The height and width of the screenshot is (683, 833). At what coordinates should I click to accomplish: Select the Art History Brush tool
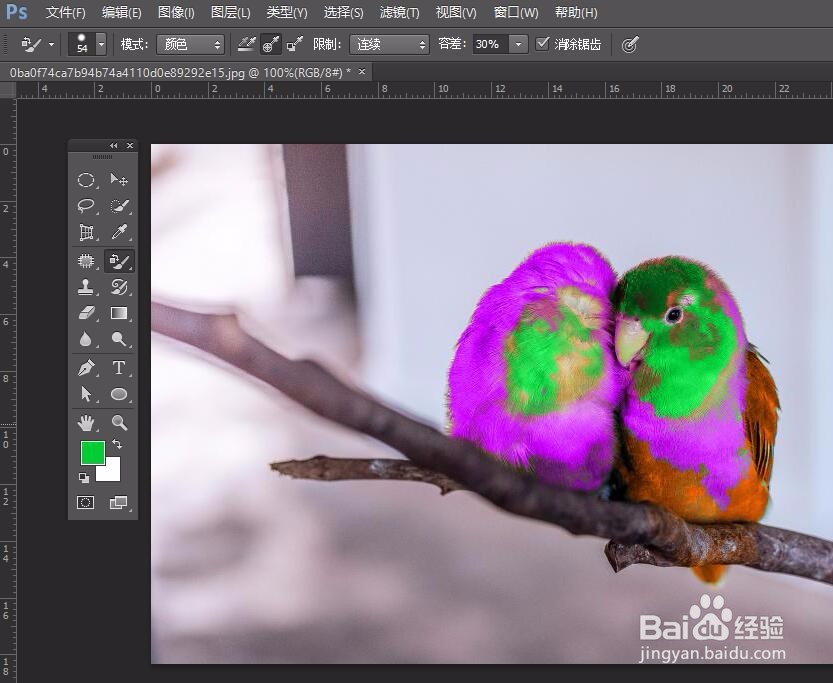click(119, 287)
